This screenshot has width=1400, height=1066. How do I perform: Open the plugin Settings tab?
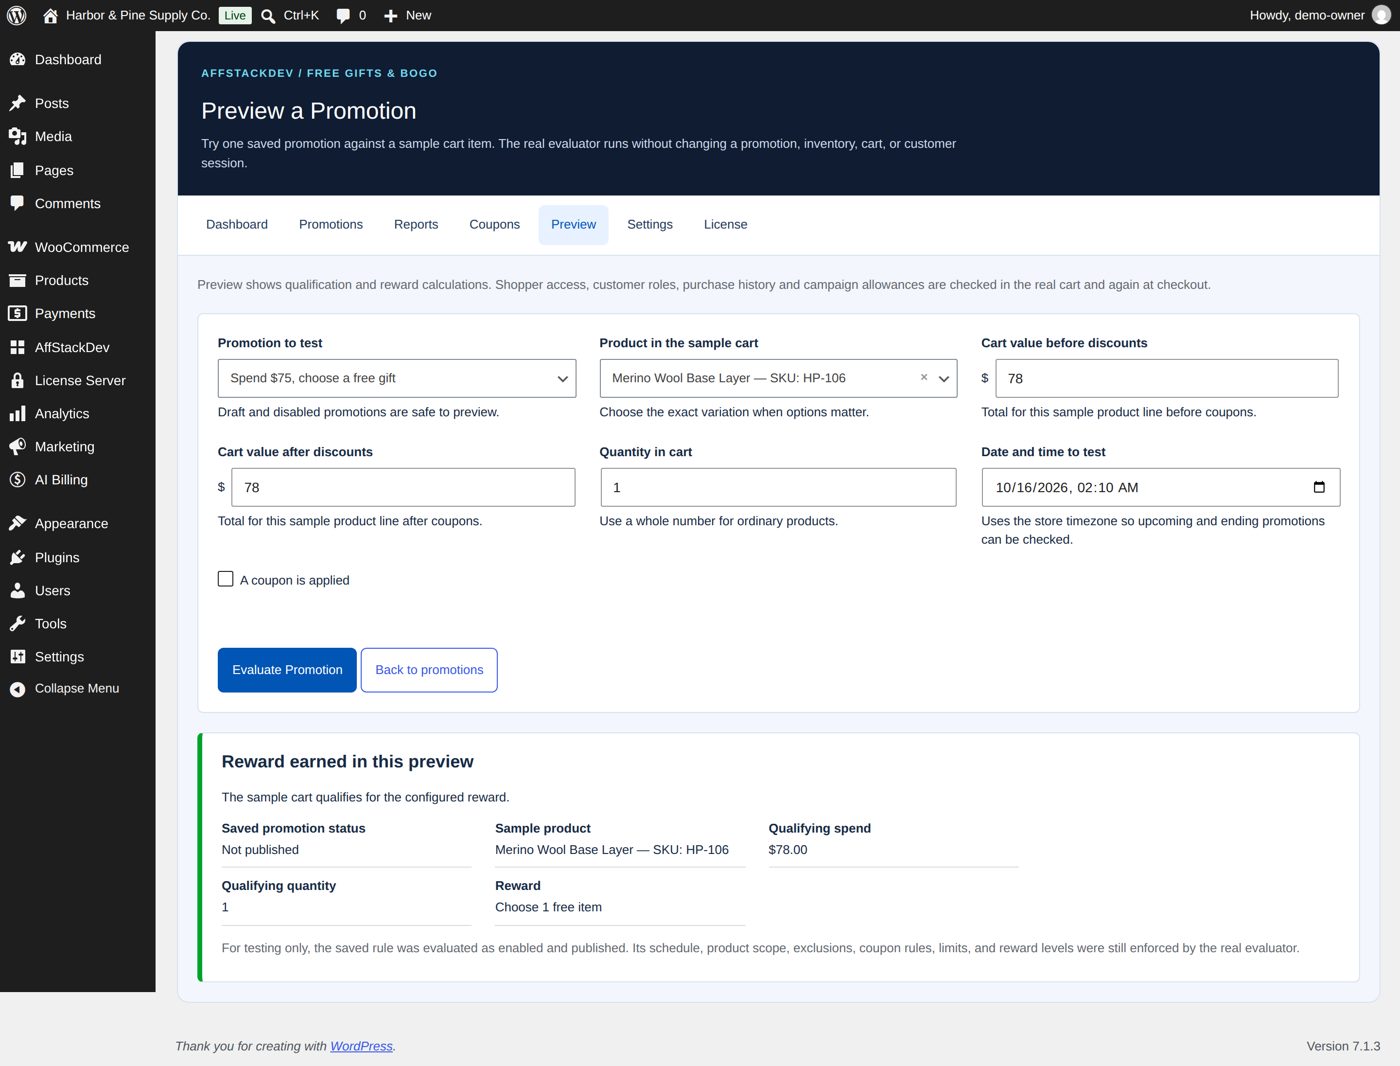(x=650, y=224)
